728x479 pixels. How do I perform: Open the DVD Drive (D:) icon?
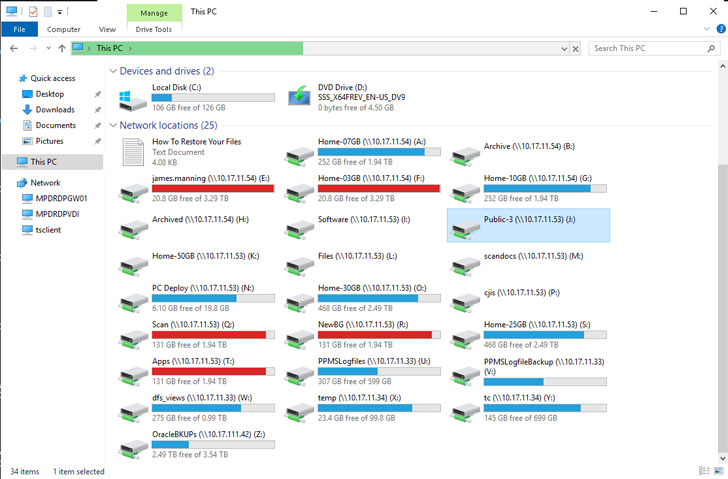tap(298, 96)
